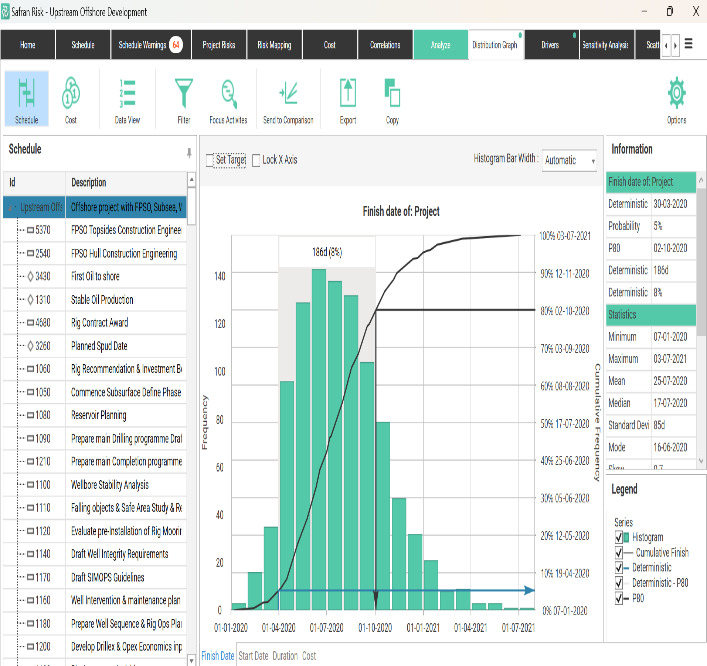The image size is (707, 666).
Task: Click Schedule list scroll up arrow
Action: tap(192, 179)
